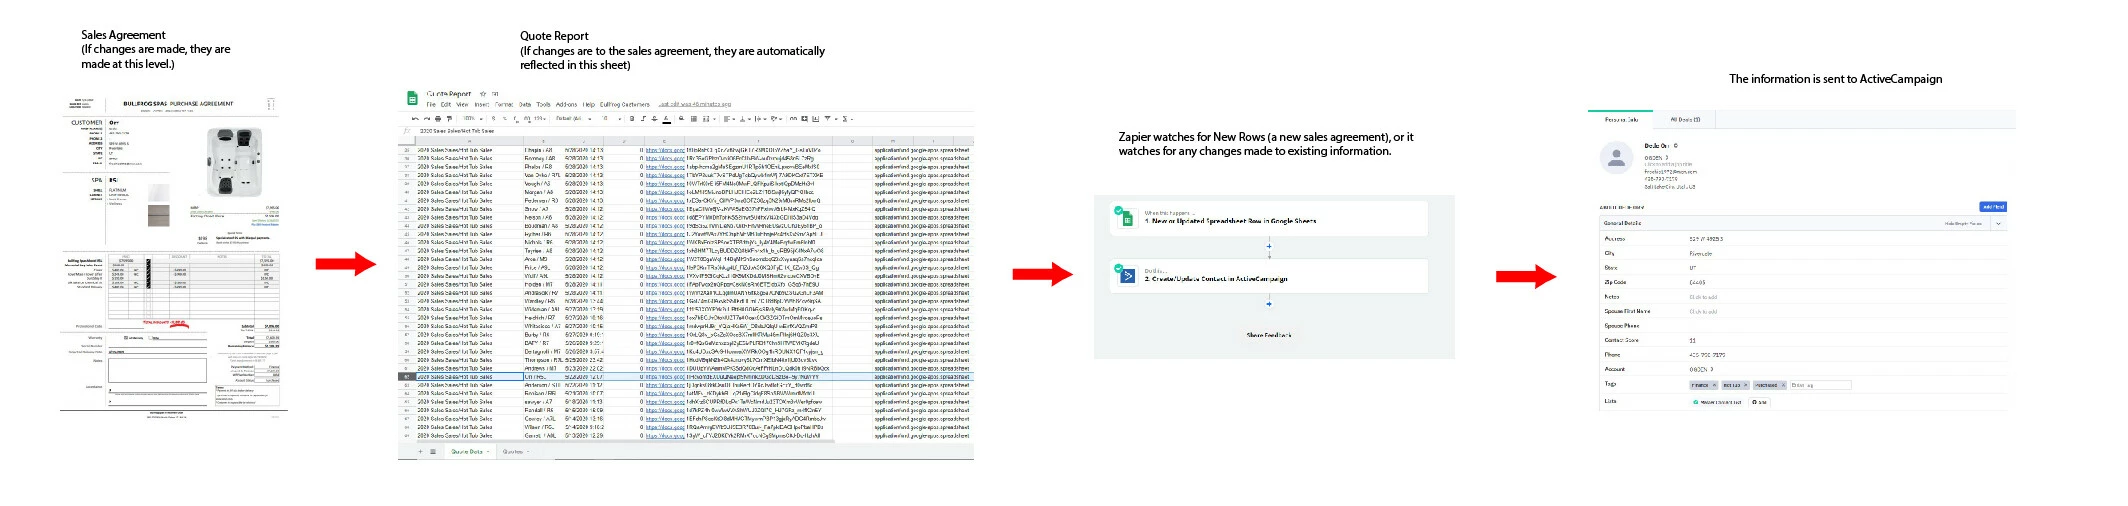Open the Edit menu
Image resolution: width=2128 pixels, height=506 pixels.
(x=446, y=104)
